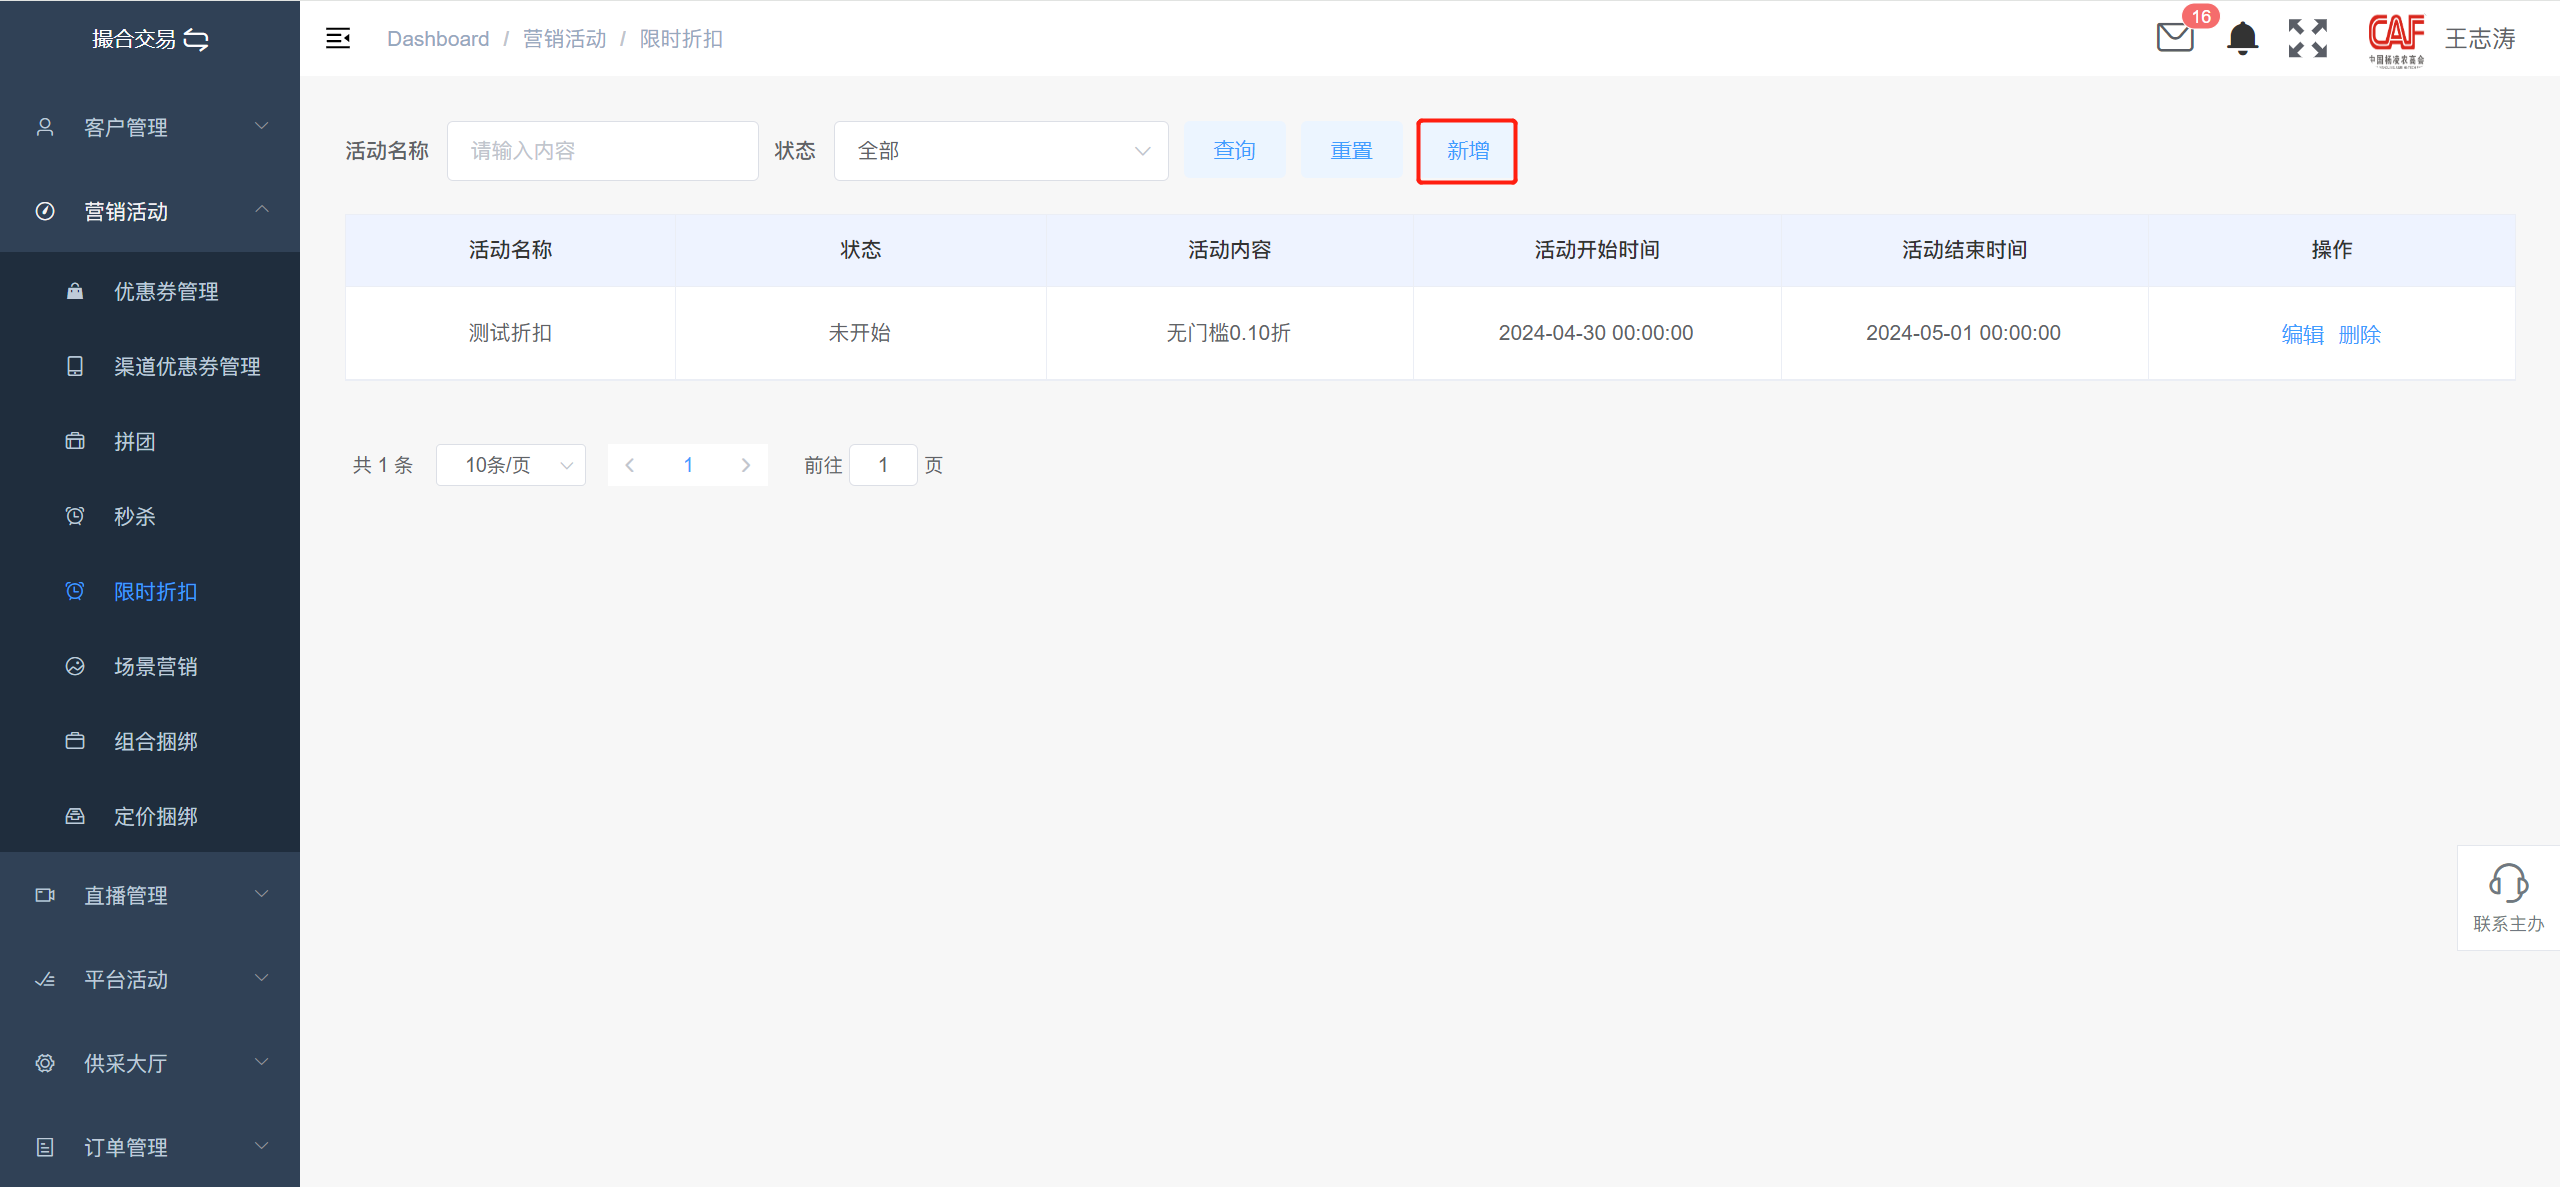Expand the 直播管理 sidebar menu
2560x1187 pixels.
[150, 895]
